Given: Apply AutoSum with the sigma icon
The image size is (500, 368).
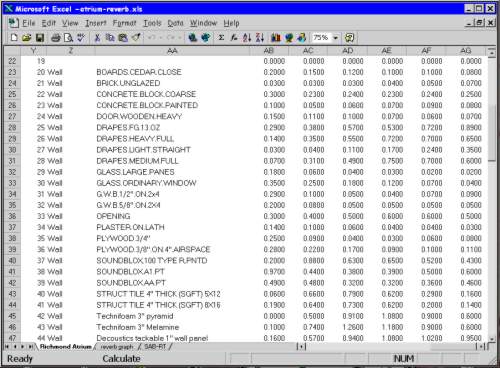Looking at the screenshot, I should [221, 38].
